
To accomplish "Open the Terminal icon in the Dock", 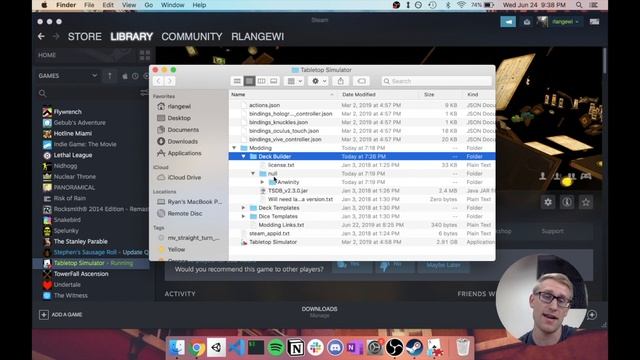I will (256, 348).
